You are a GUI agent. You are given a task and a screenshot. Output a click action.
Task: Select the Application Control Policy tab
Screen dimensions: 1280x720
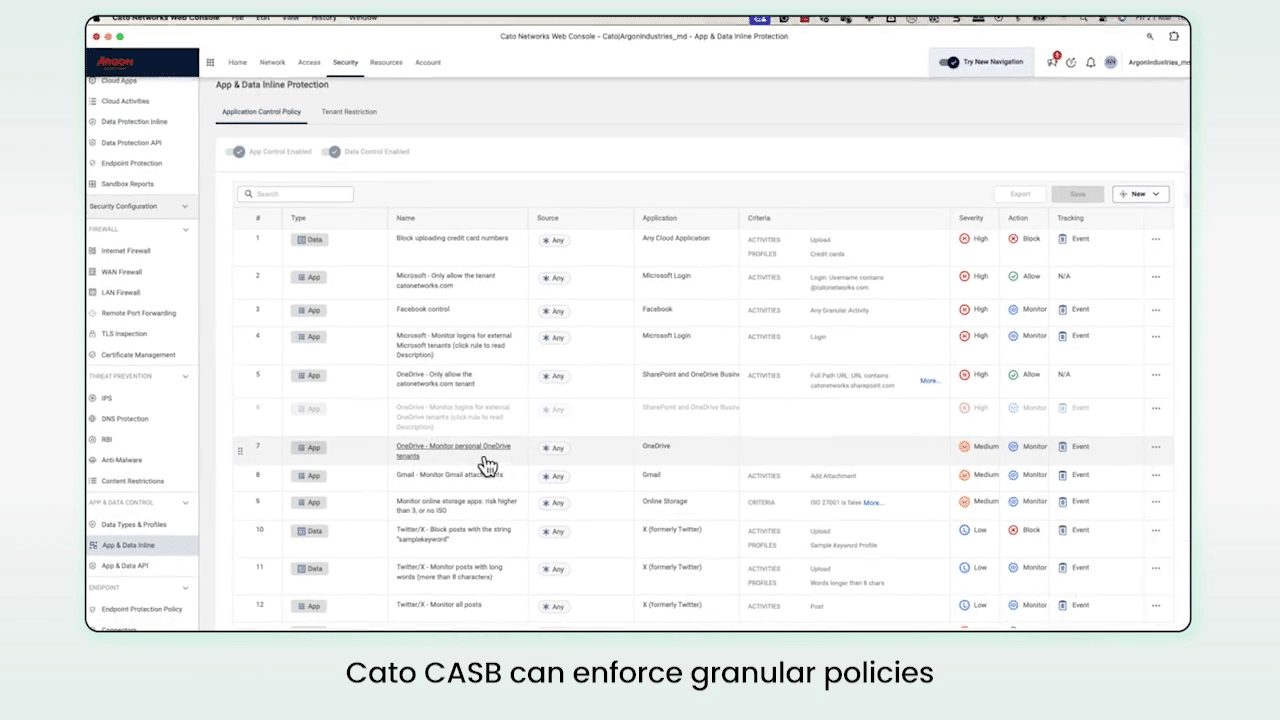click(261, 112)
